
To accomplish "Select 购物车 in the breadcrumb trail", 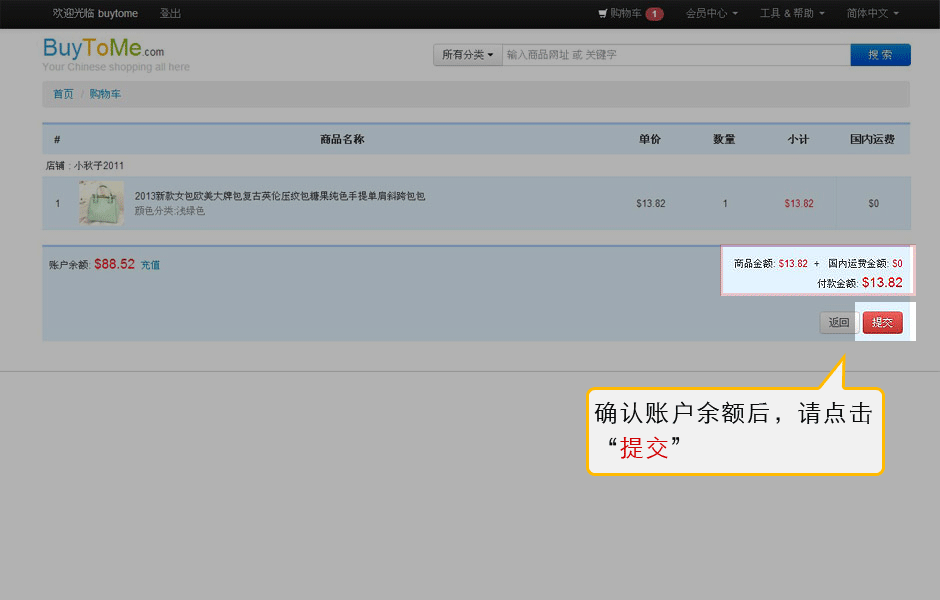I will pos(105,94).
